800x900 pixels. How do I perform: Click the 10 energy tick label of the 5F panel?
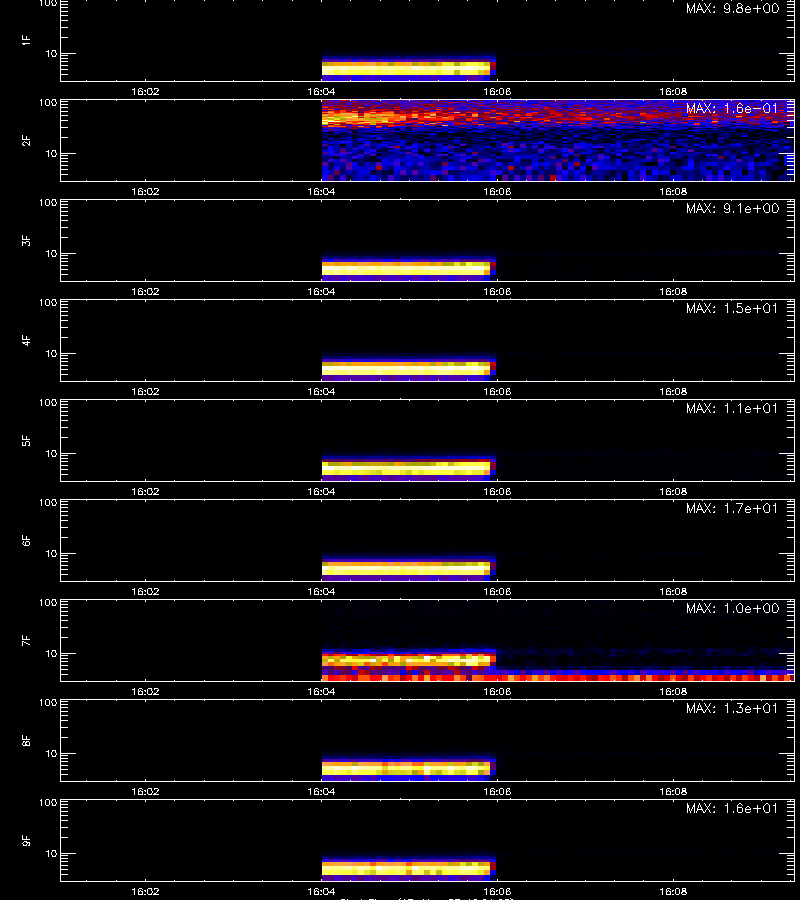pos(51,453)
